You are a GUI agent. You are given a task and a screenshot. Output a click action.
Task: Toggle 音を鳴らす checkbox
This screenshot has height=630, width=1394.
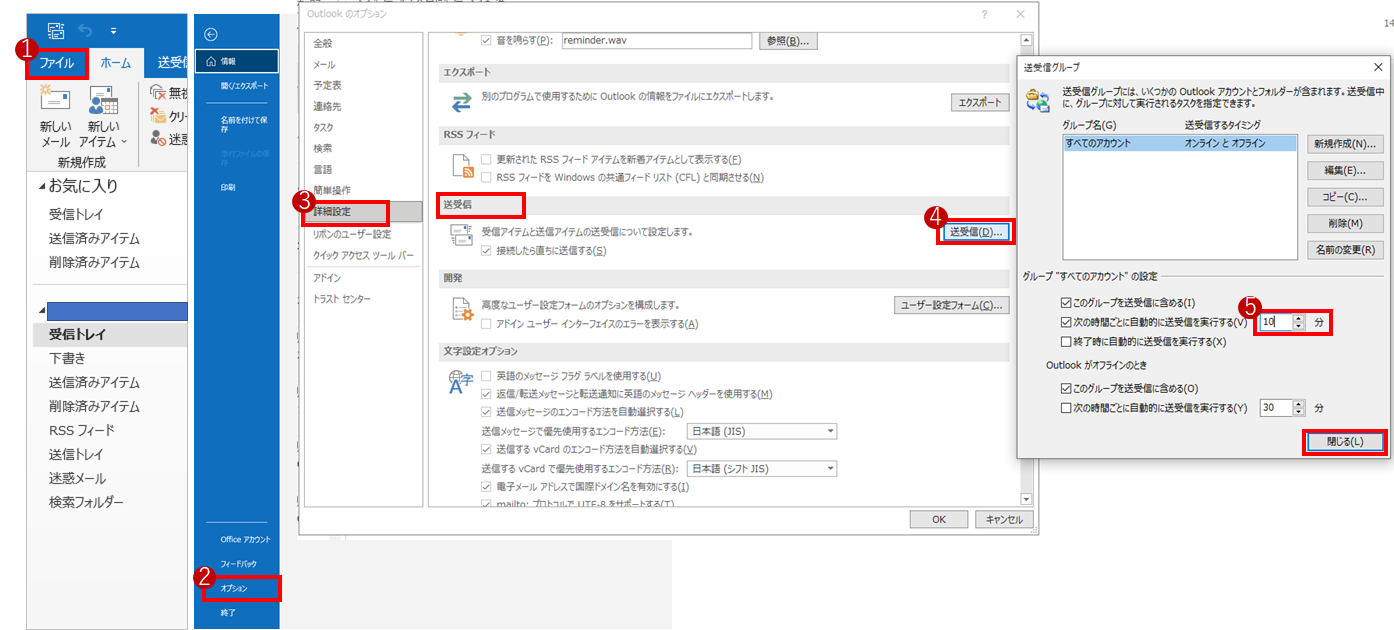[487, 41]
